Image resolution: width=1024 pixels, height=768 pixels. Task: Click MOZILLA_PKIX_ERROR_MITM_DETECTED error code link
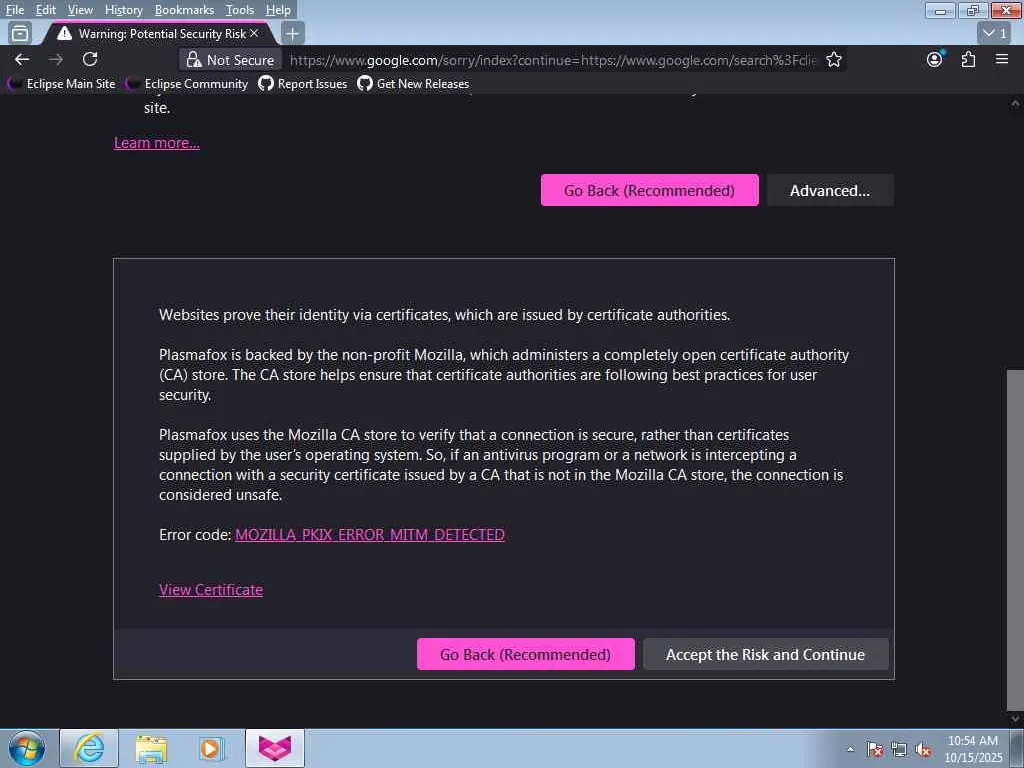tap(370, 535)
